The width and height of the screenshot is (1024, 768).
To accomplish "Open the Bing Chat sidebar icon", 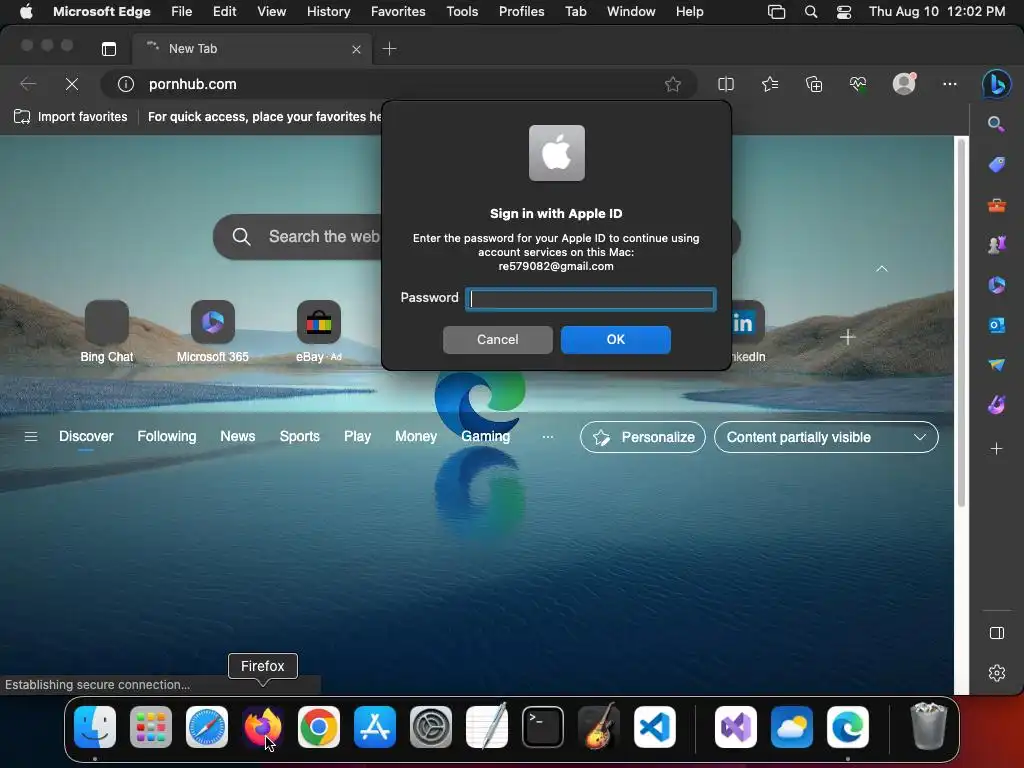I will tap(996, 84).
